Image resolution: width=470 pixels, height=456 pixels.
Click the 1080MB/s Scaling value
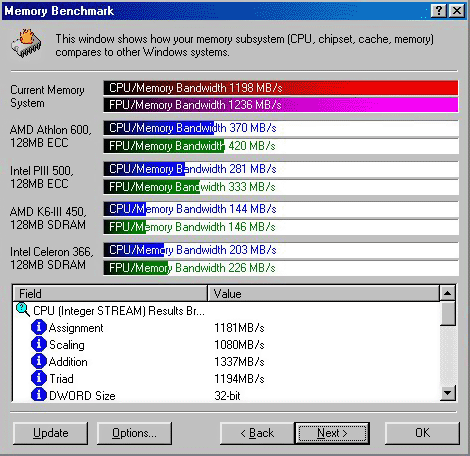coord(239,345)
